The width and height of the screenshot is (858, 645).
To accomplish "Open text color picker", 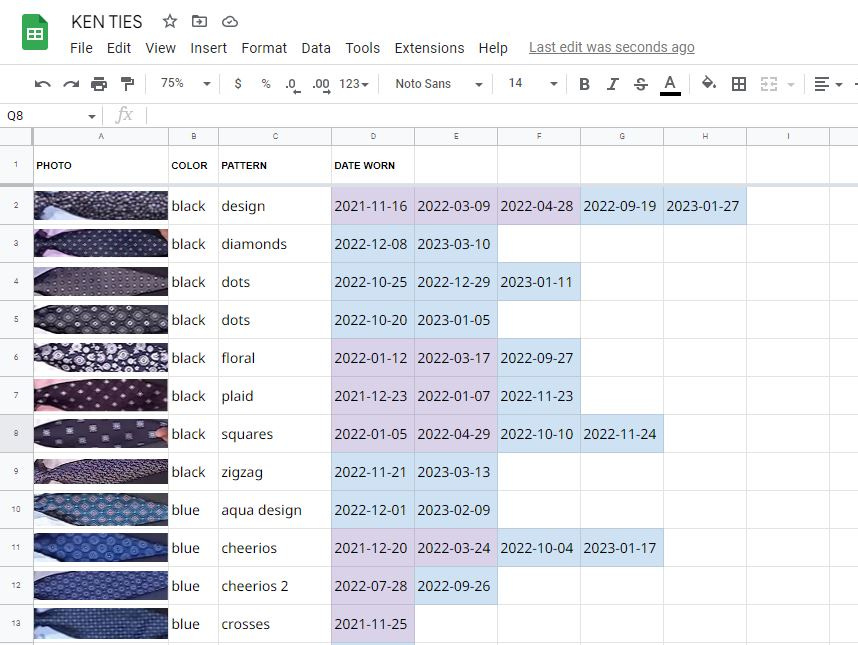I will (670, 85).
